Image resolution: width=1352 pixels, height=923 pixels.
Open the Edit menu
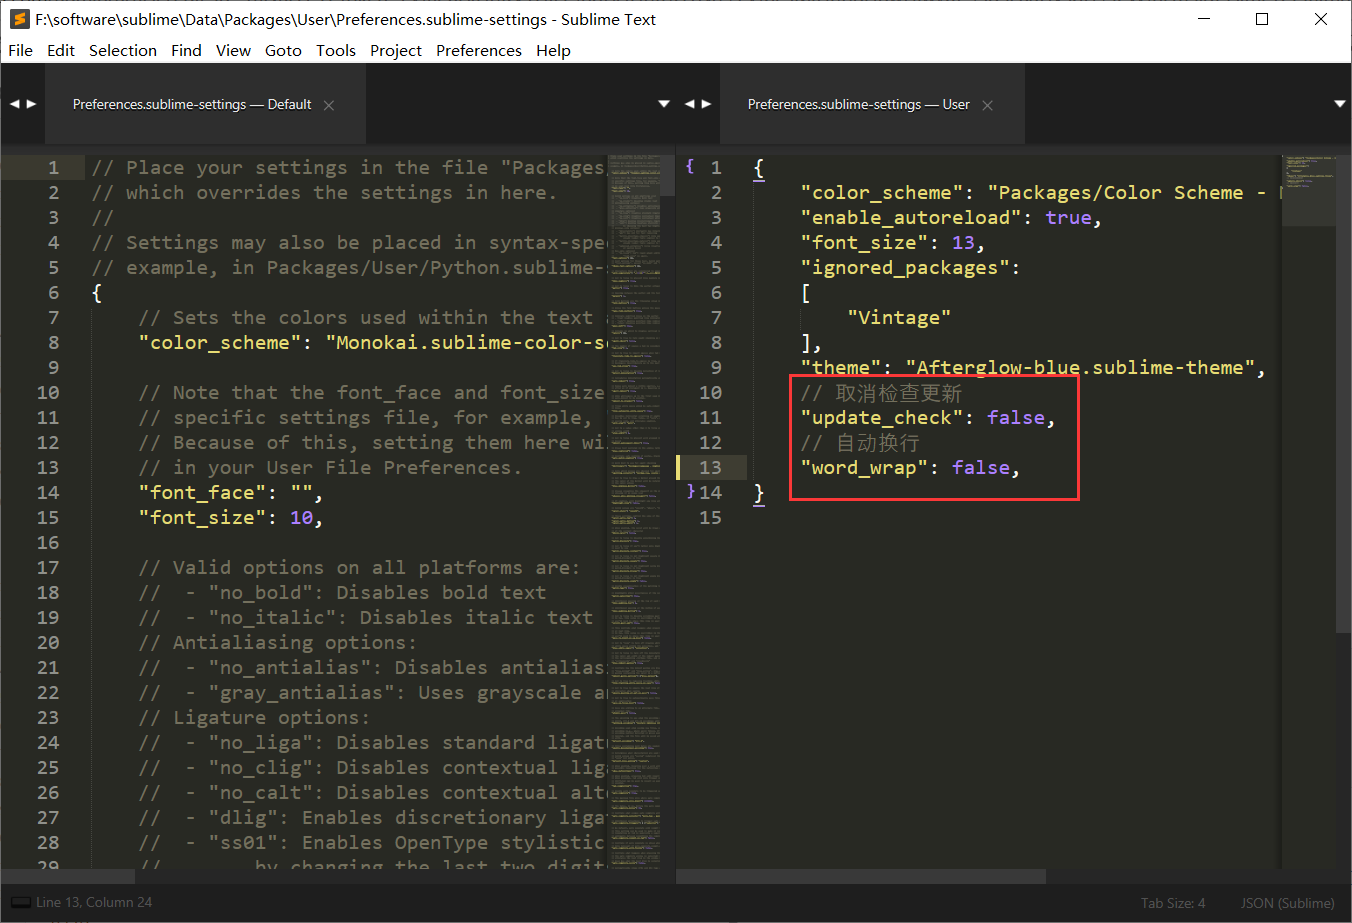tap(61, 50)
